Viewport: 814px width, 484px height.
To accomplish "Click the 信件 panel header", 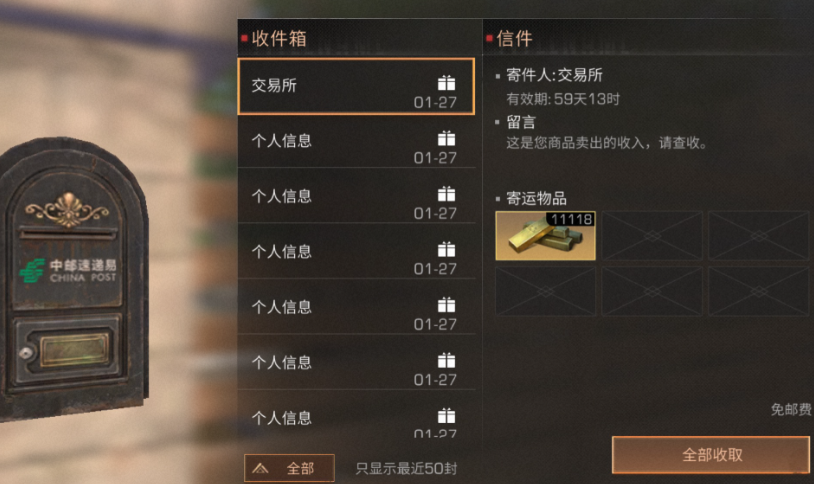I will 514,38.
